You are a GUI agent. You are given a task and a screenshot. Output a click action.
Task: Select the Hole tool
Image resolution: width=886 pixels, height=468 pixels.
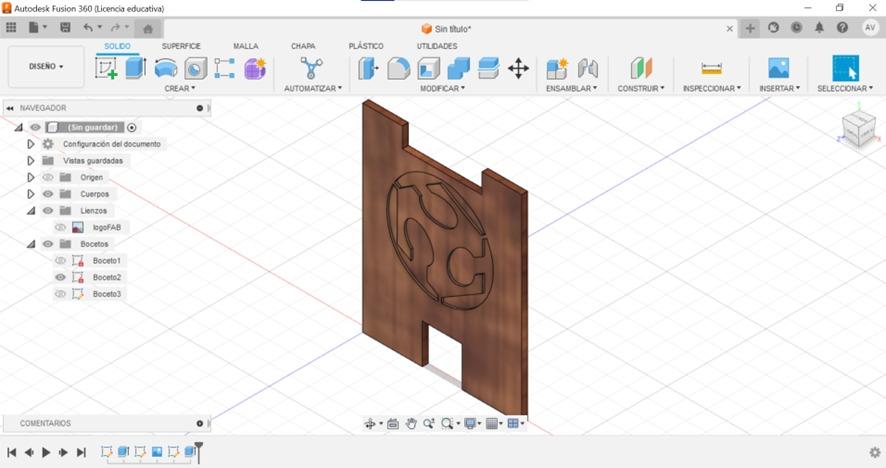pyautogui.click(x=196, y=68)
